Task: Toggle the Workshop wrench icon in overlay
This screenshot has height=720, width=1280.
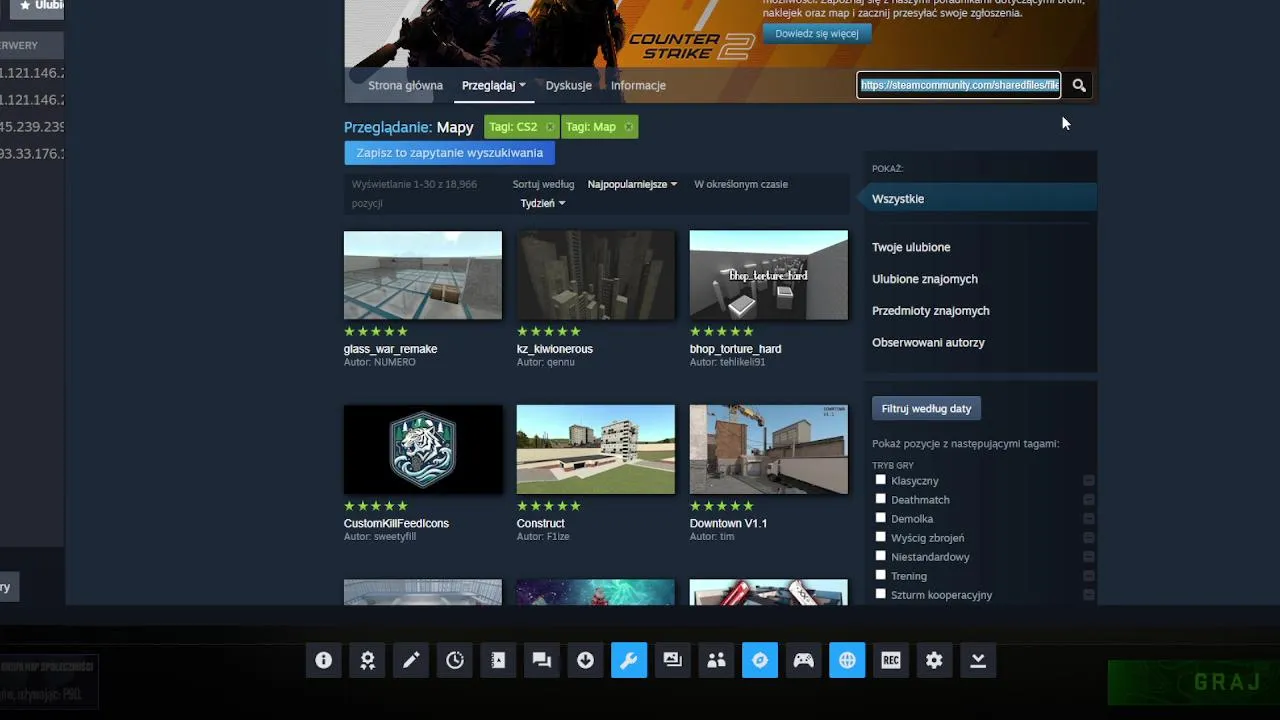Action: tap(629, 660)
